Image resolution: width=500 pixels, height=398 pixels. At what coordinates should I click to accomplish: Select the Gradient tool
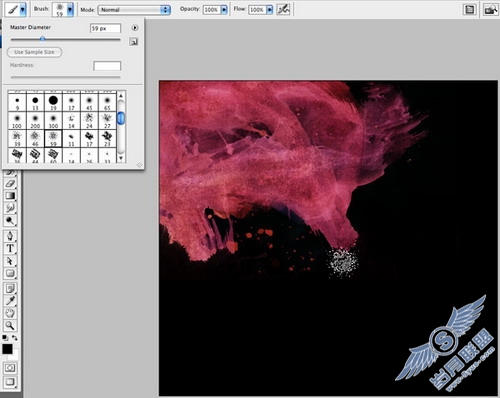click(10, 196)
